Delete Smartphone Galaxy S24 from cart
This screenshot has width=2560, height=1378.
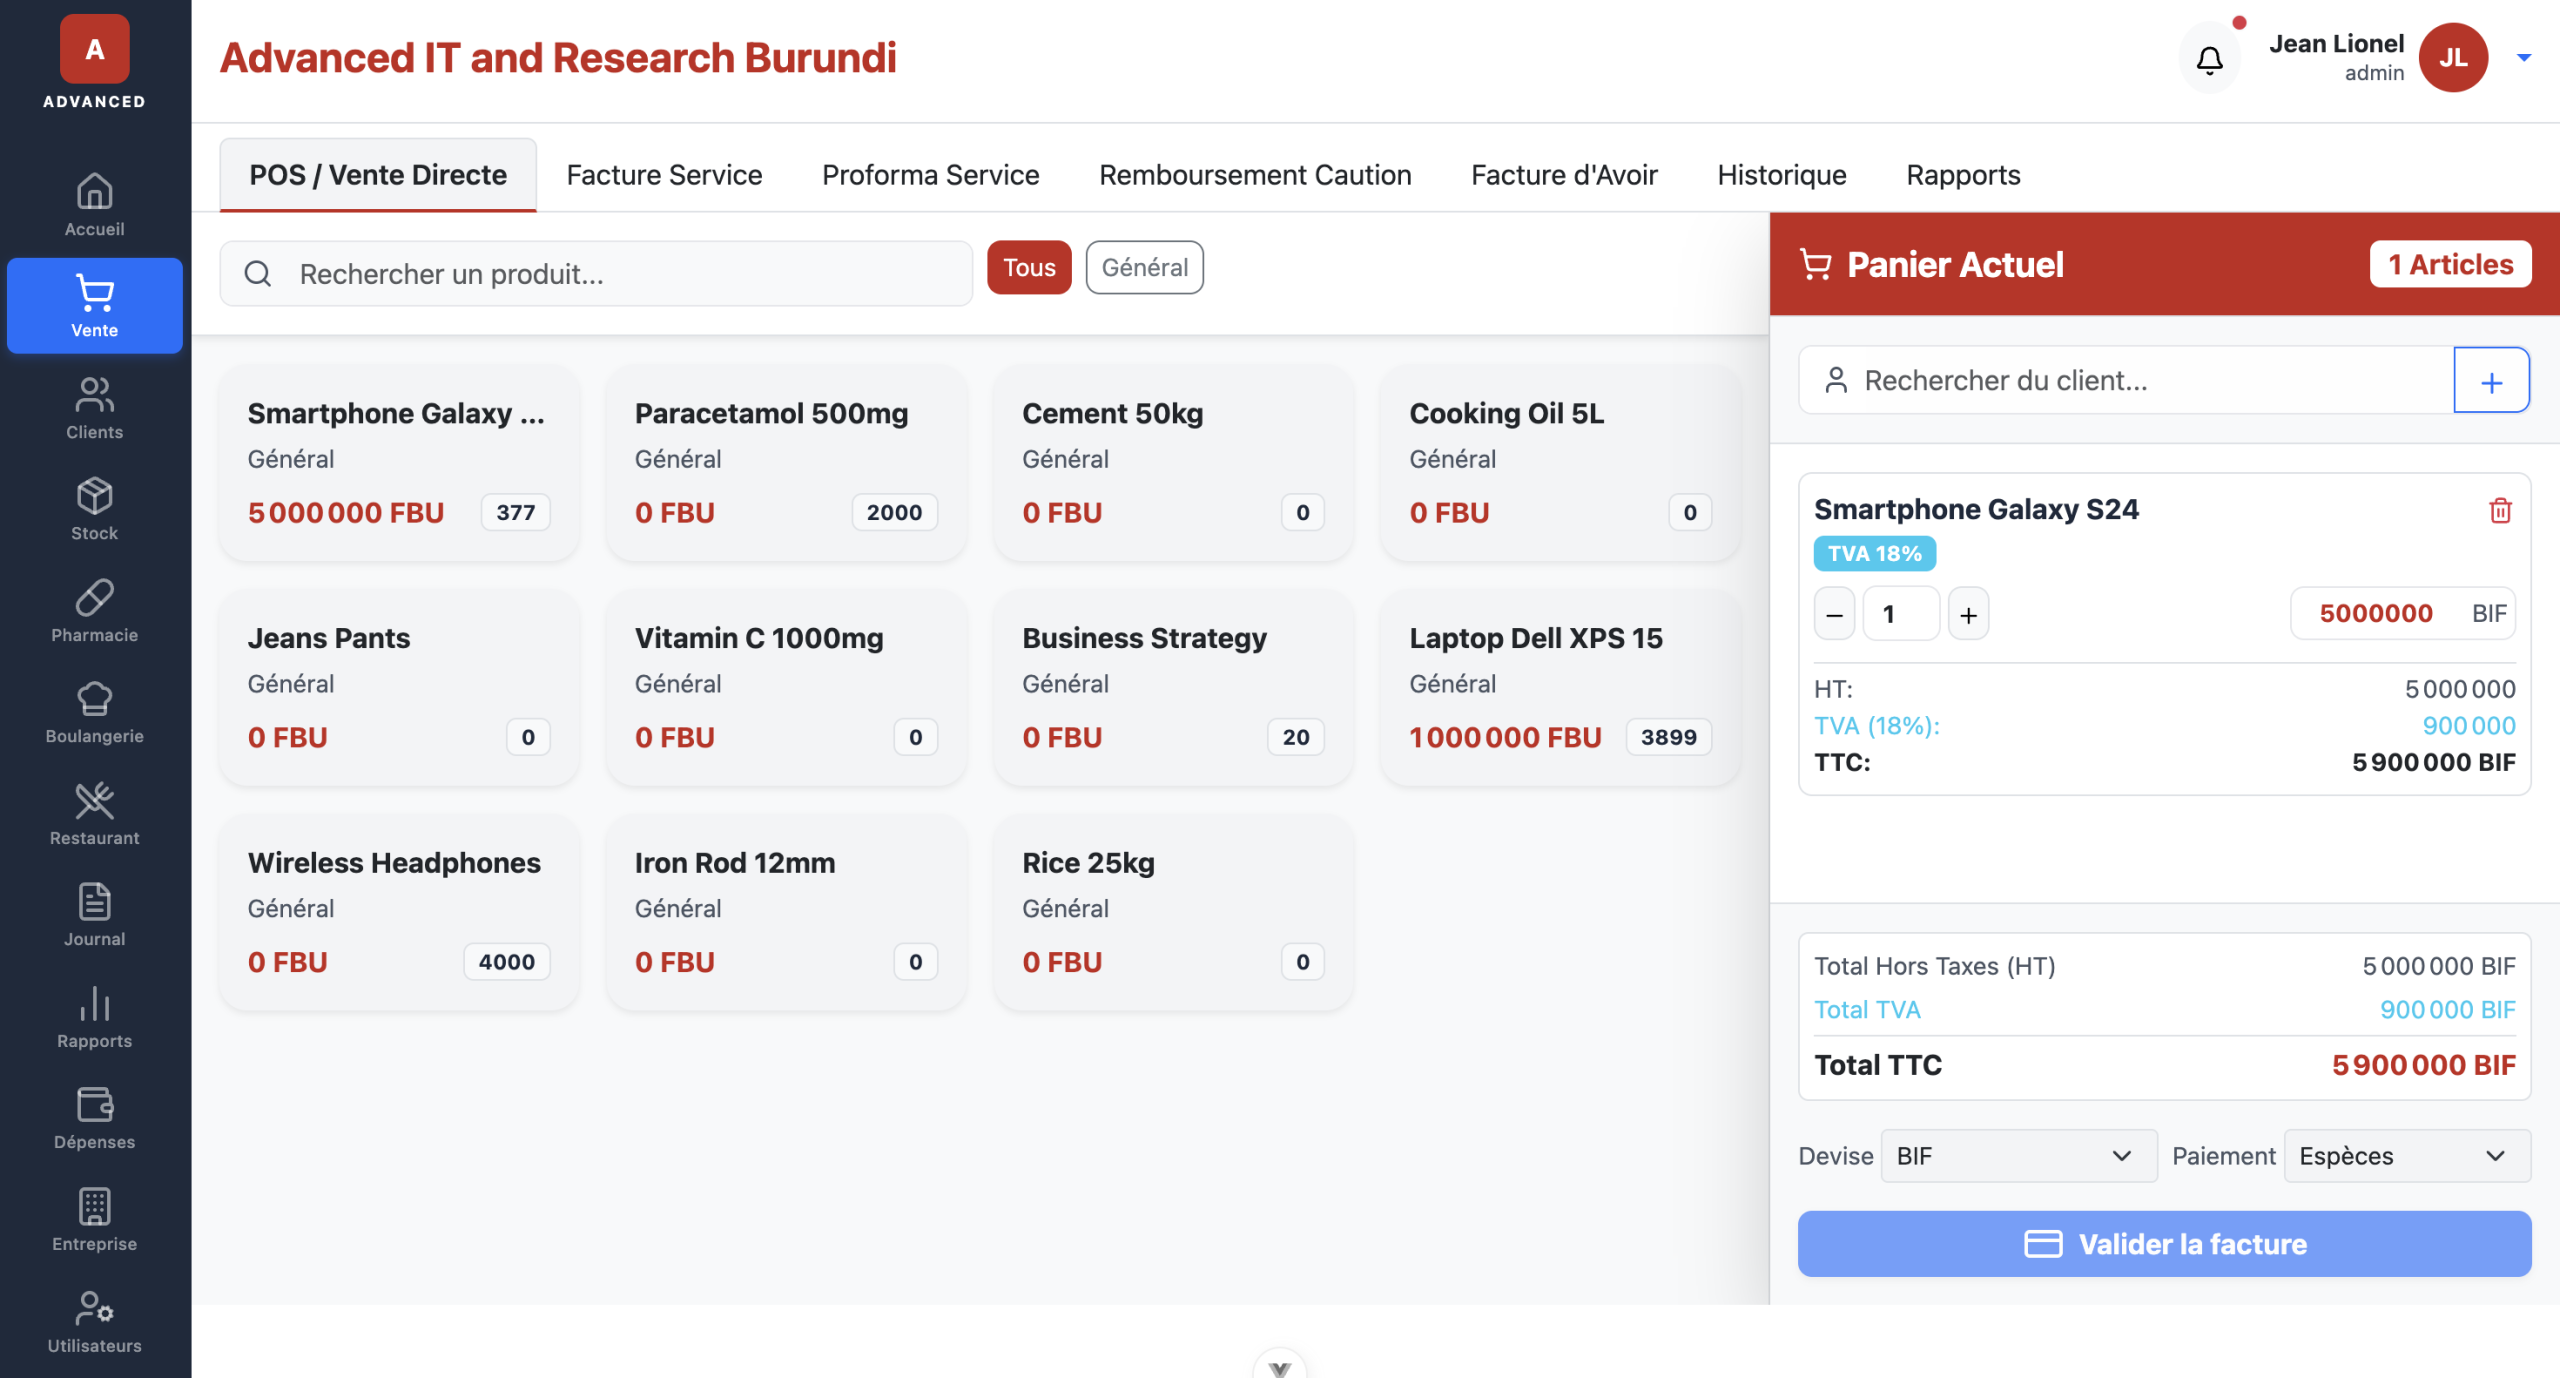point(2499,511)
